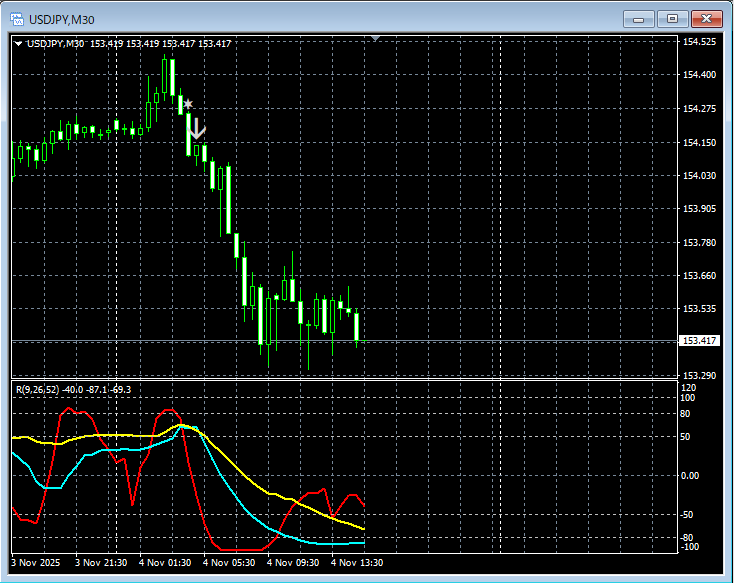Select the white down arrow signal

pyautogui.click(x=198, y=127)
